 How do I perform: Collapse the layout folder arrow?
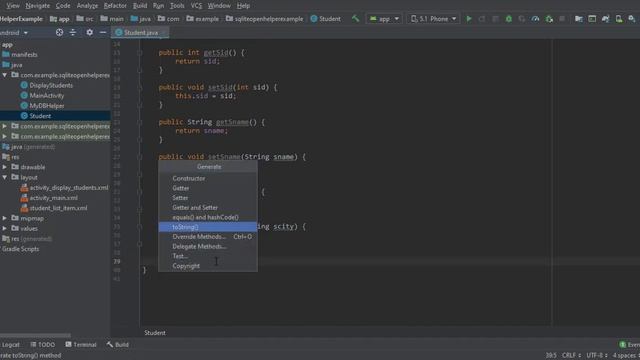(4, 177)
